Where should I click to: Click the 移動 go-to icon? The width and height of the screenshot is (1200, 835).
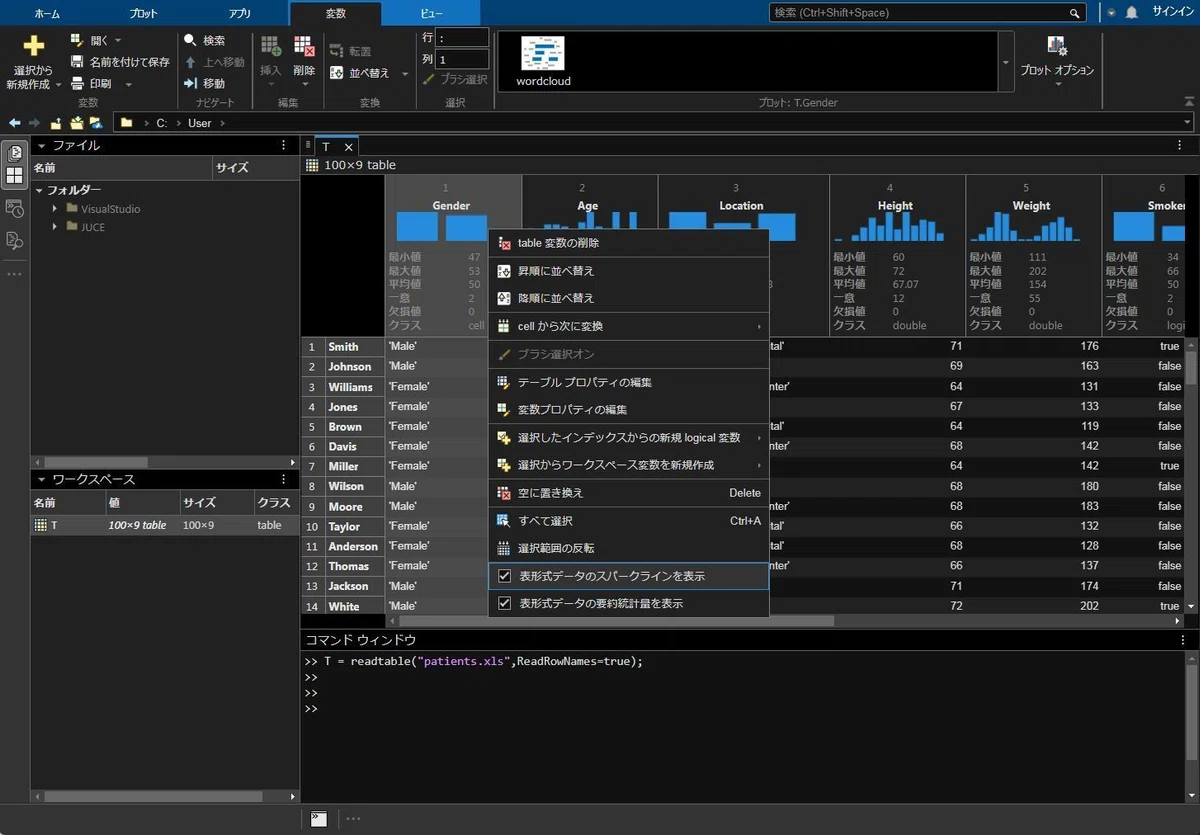pyautogui.click(x=190, y=84)
